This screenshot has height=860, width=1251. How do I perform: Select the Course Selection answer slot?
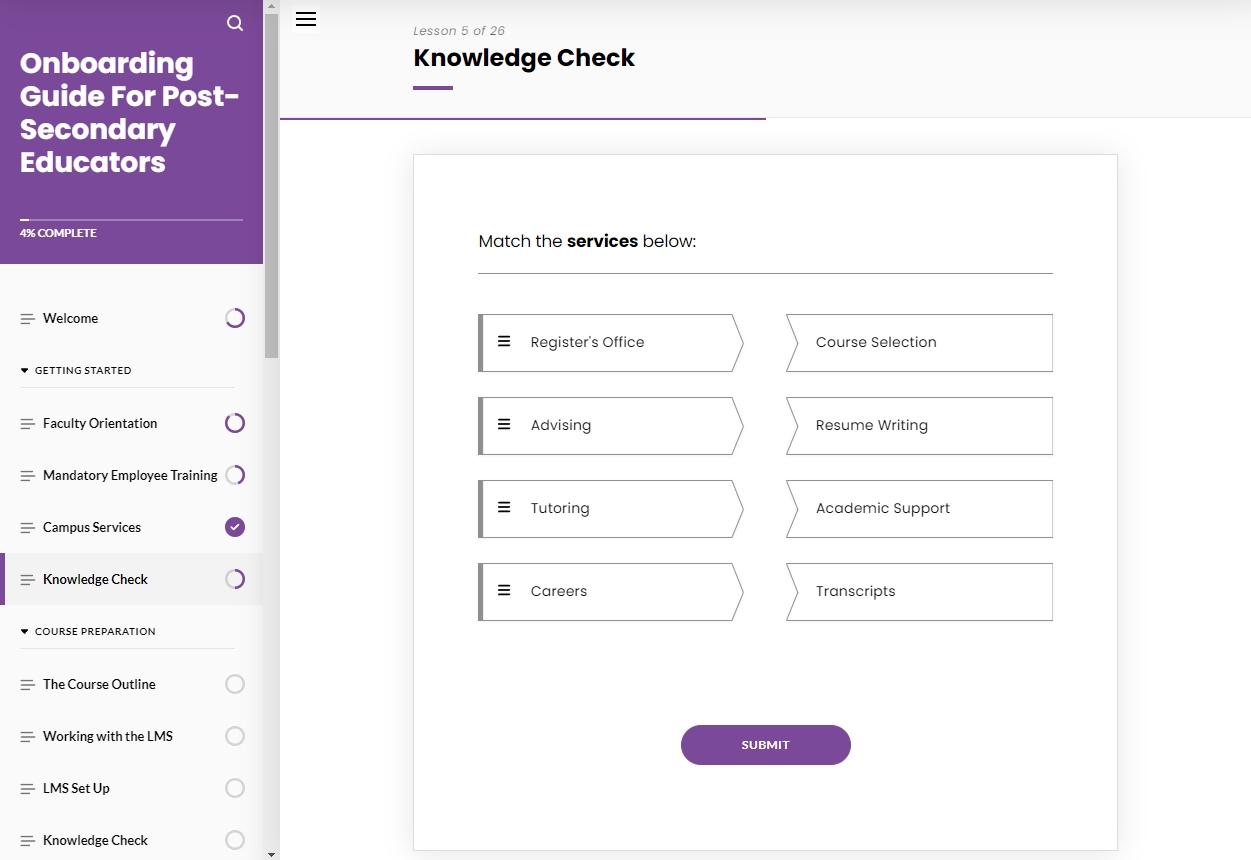[x=919, y=342]
